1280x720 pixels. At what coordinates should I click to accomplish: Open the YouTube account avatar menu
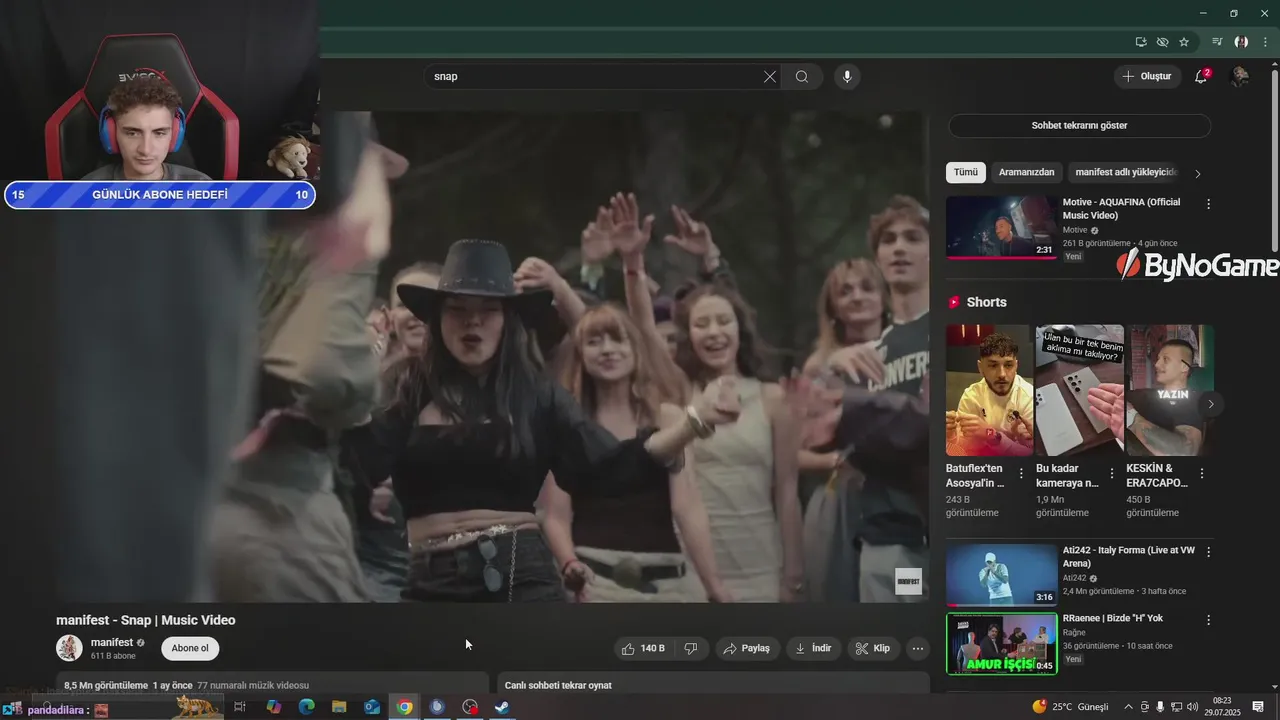1240,77
